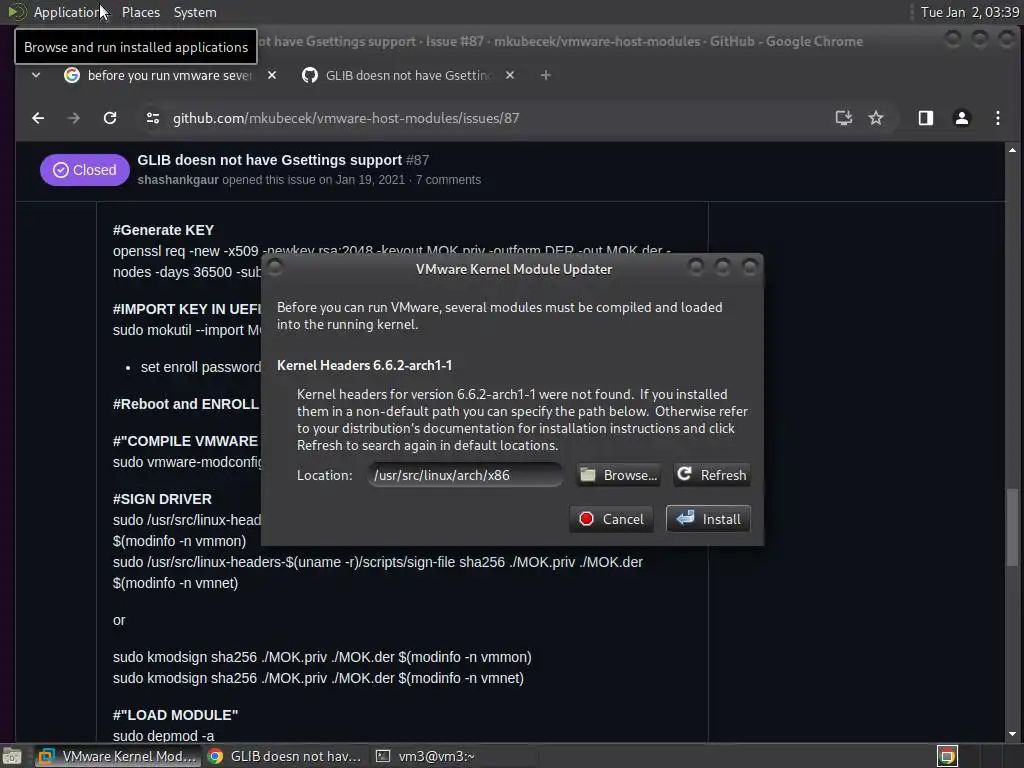Switch to VMware Kernel Mod... taskbar item
Image resolution: width=1024 pixels, height=768 pixels.
[x=118, y=756]
